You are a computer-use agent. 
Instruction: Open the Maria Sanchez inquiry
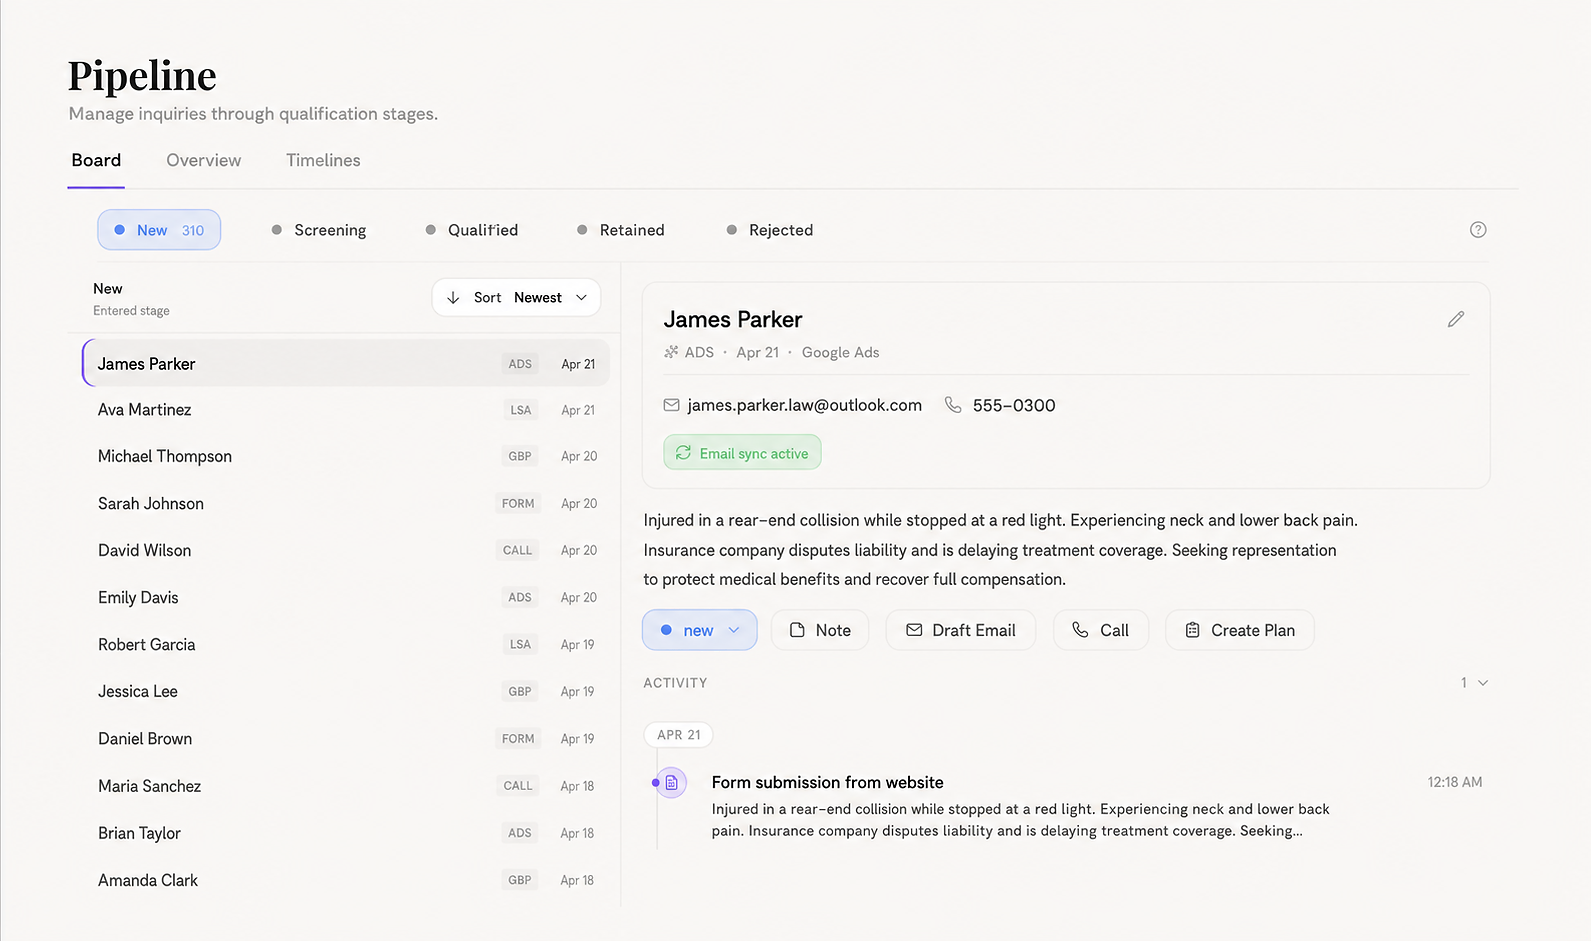[x=346, y=786]
